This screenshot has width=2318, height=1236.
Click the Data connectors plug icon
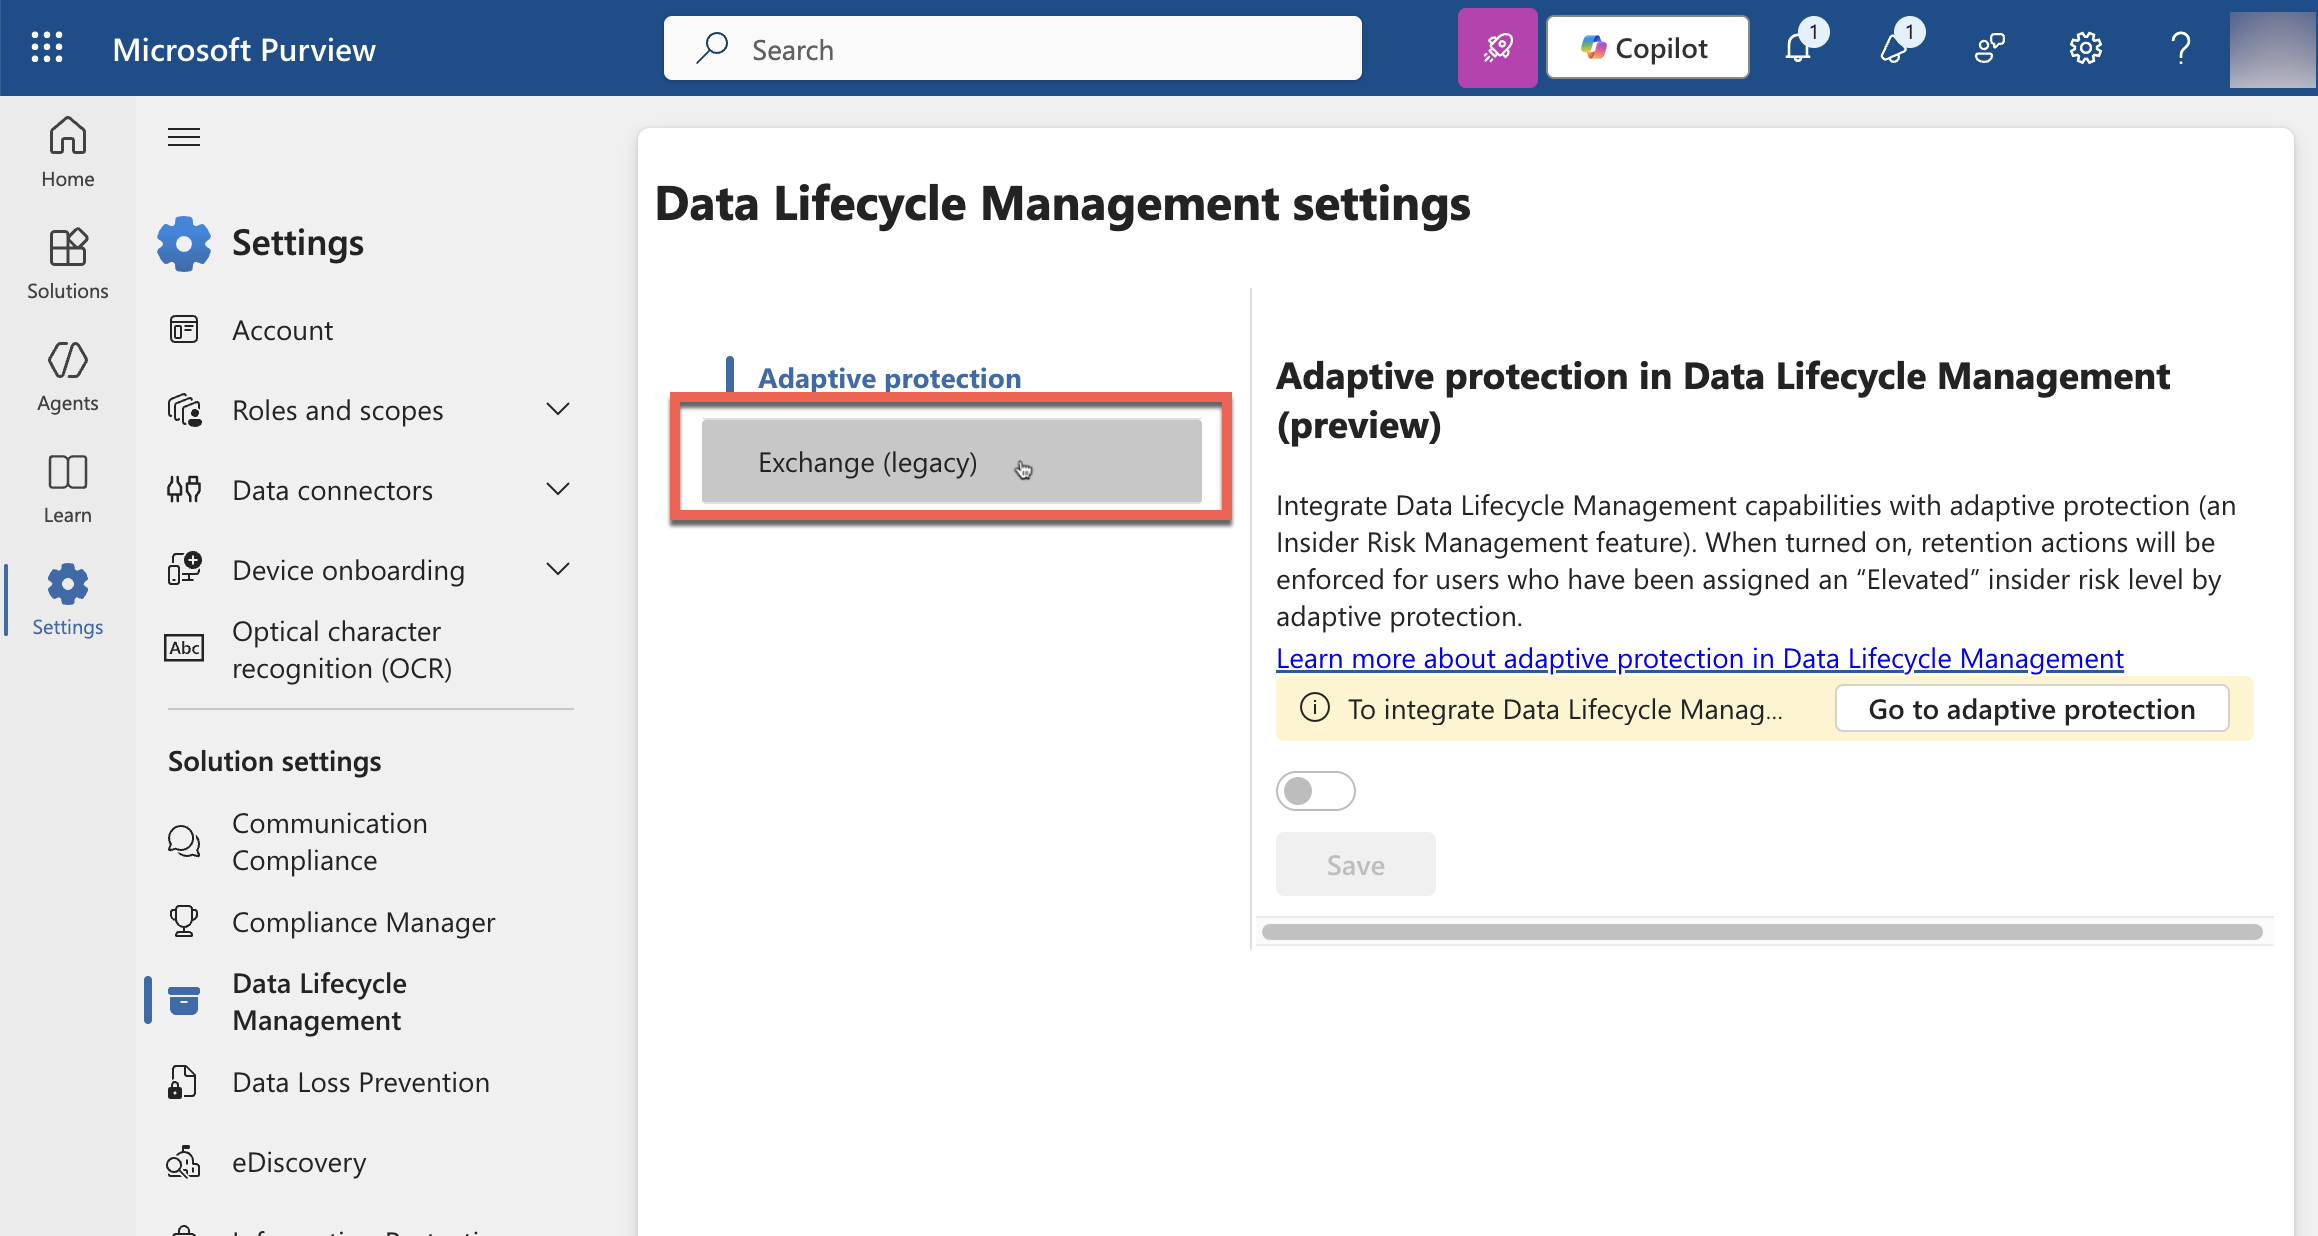(x=184, y=490)
